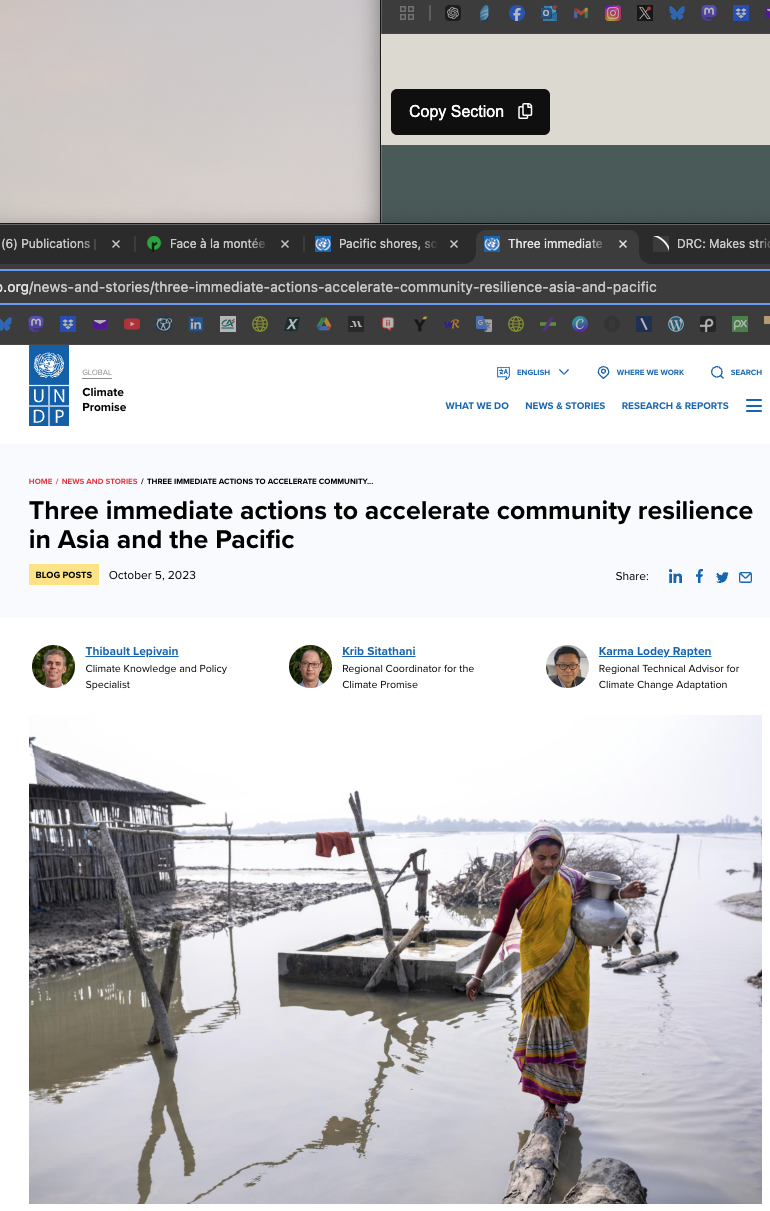Share the article on LinkedIn
The image size is (770, 1211).
(x=675, y=577)
